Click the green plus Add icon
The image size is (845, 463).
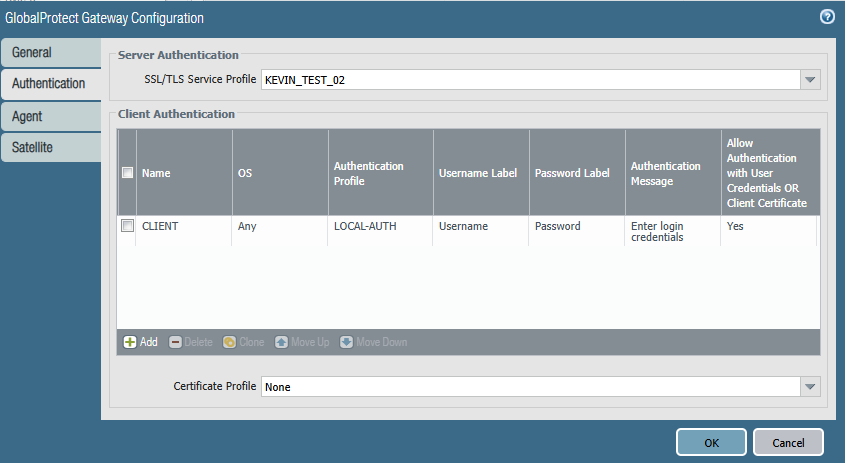click(x=130, y=342)
